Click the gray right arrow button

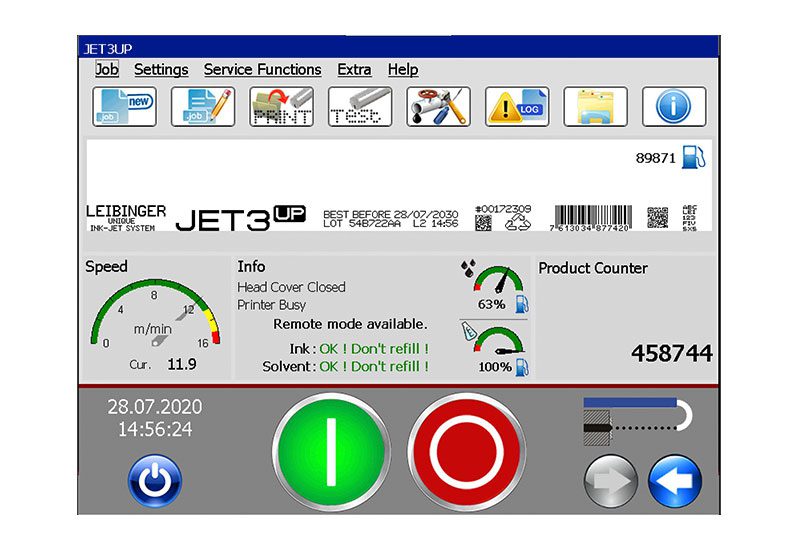(x=611, y=482)
